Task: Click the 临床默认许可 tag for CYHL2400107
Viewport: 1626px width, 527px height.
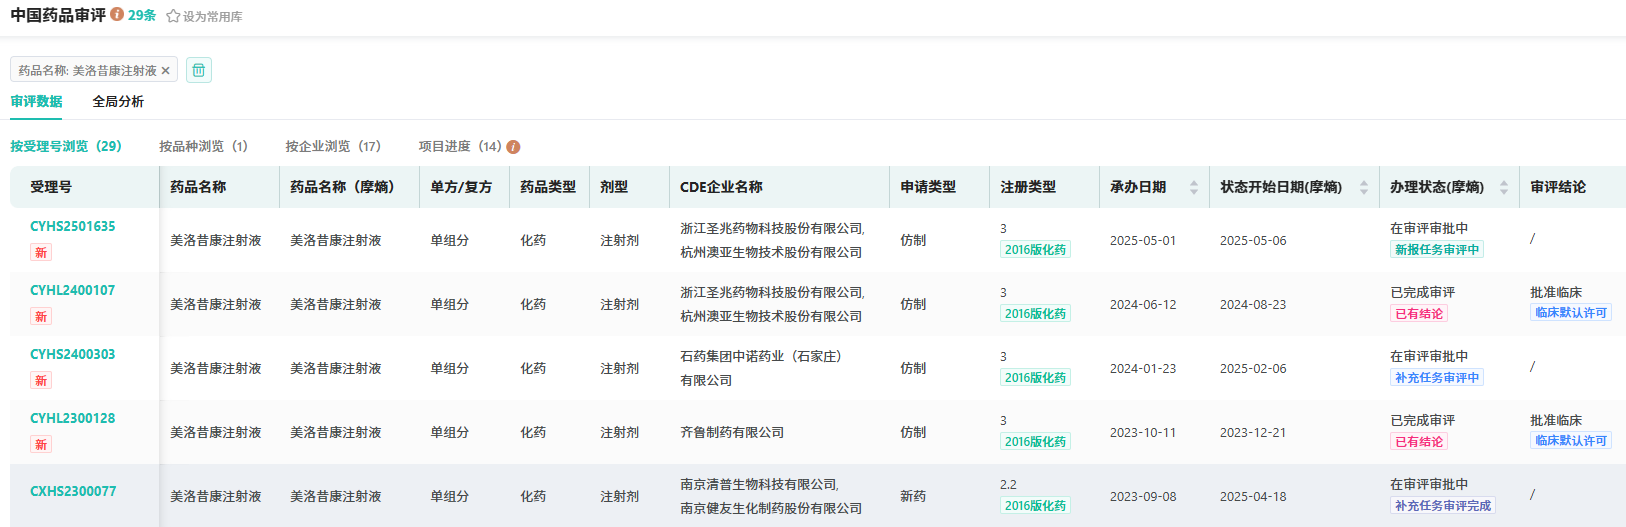Action: [x=1570, y=313]
